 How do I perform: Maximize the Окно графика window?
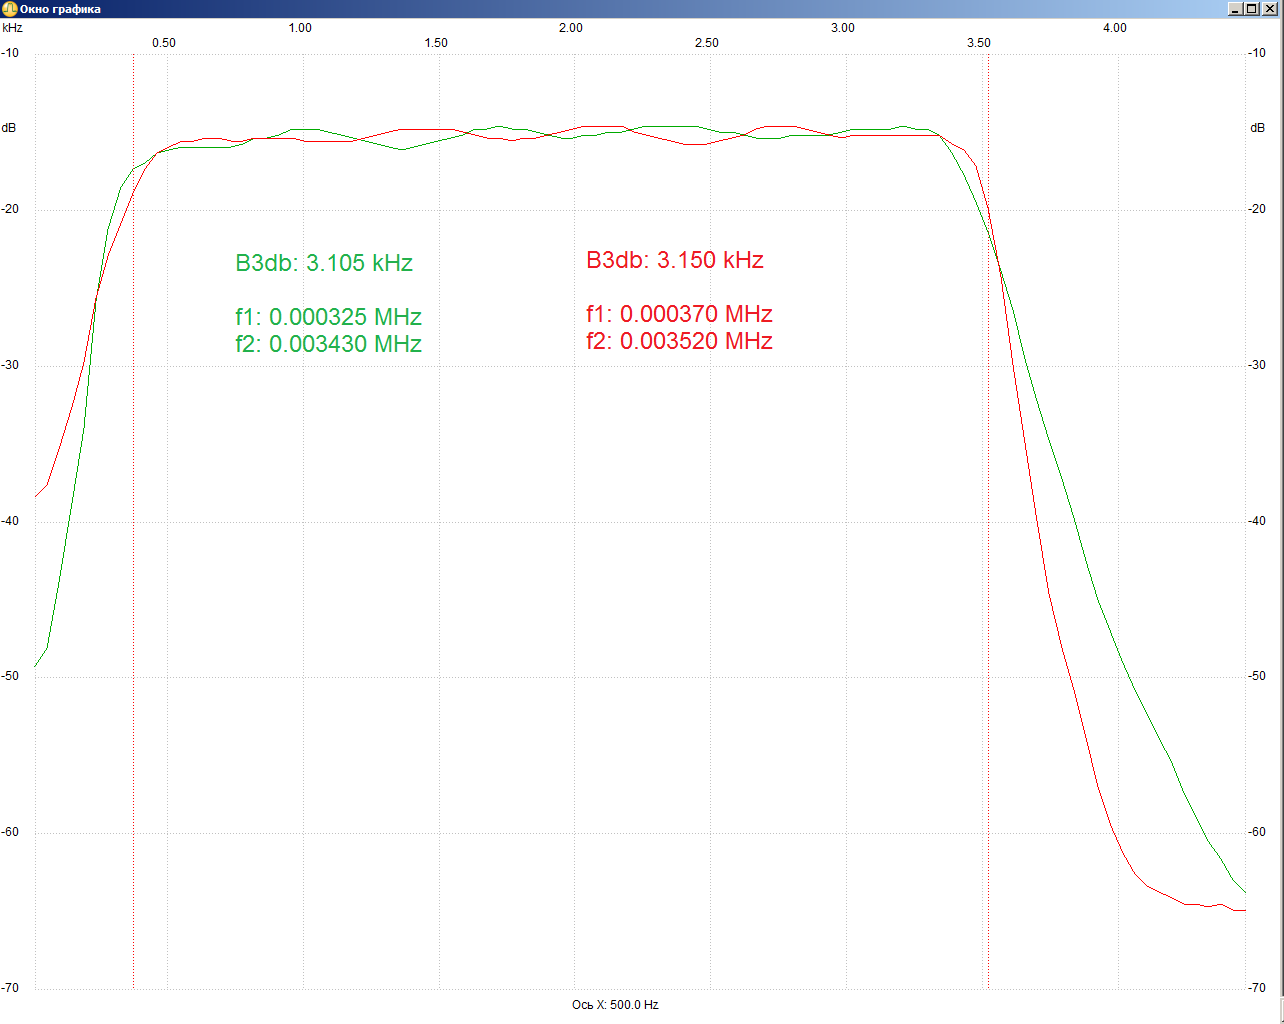1252,9
